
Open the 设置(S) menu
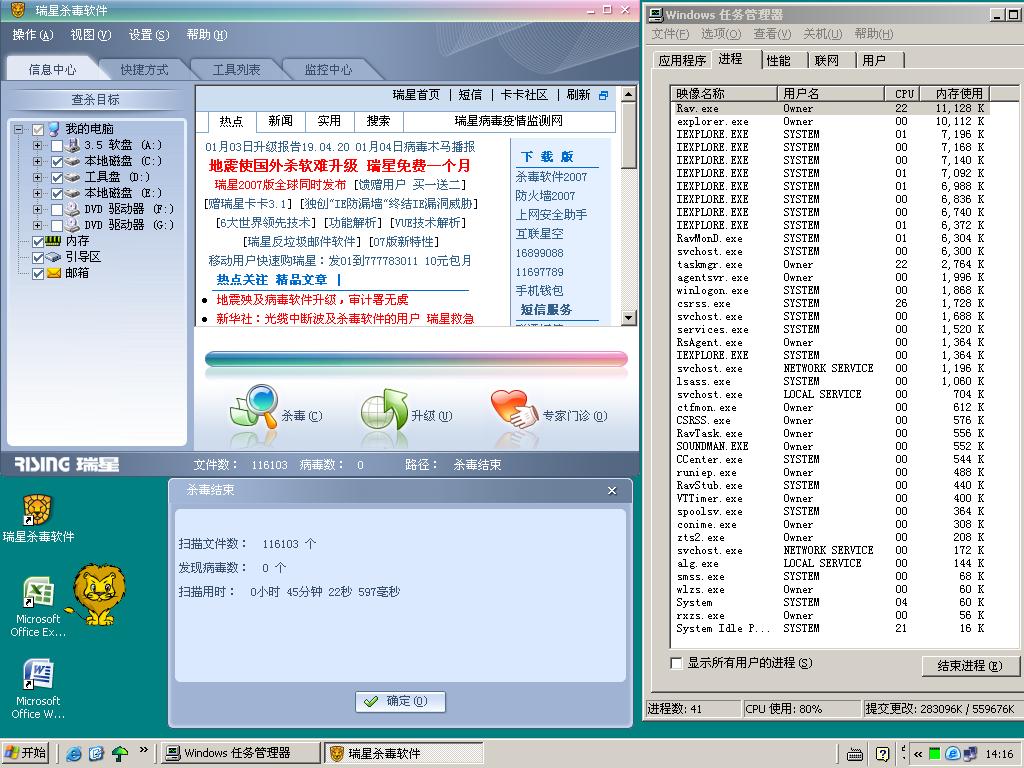click(149, 35)
